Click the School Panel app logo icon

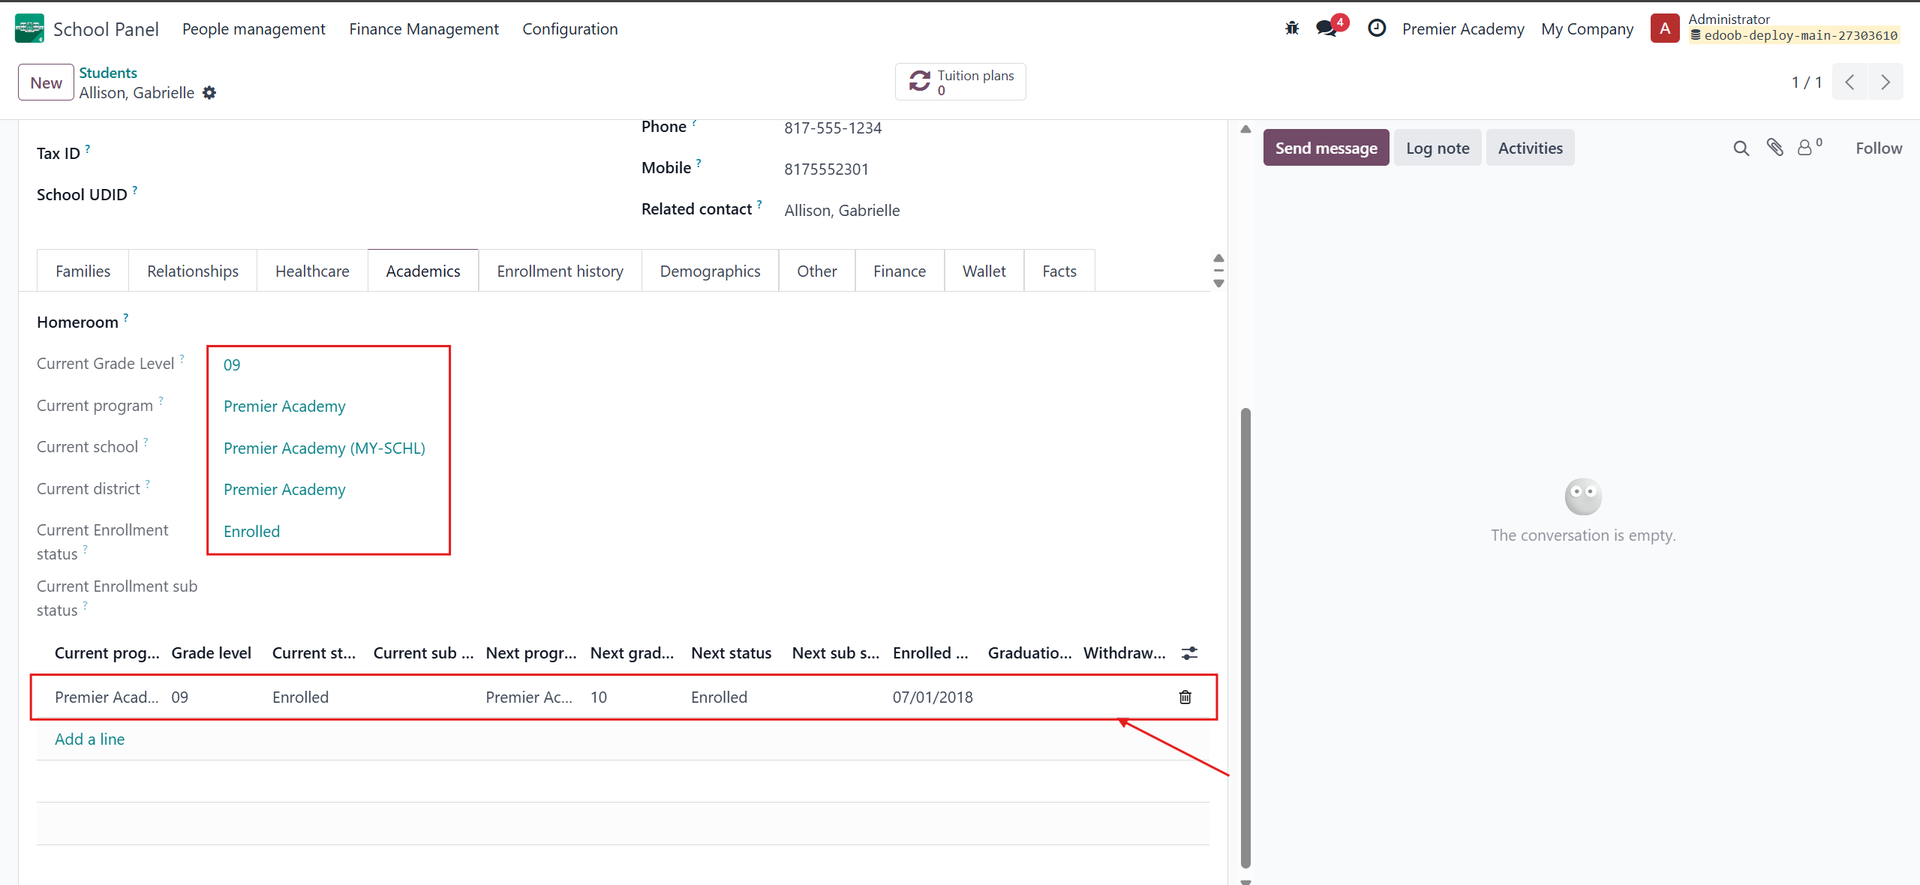(29, 29)
